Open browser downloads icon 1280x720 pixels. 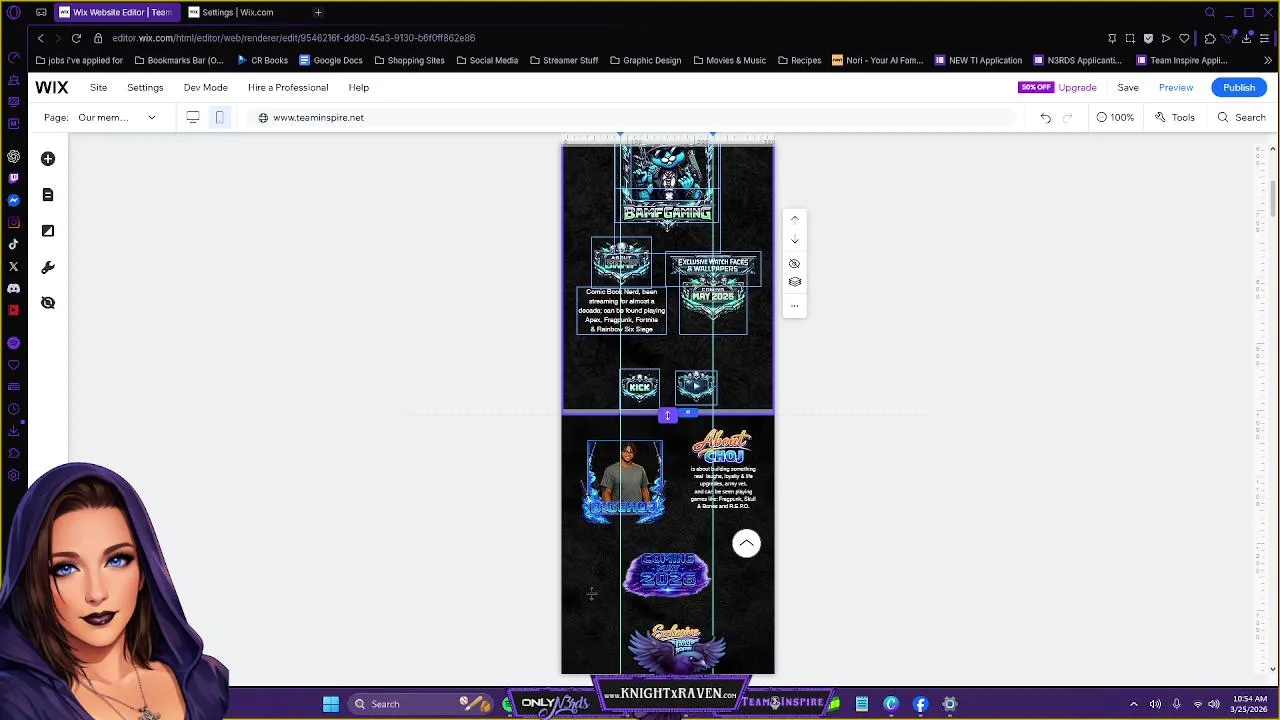(1246, 38)
